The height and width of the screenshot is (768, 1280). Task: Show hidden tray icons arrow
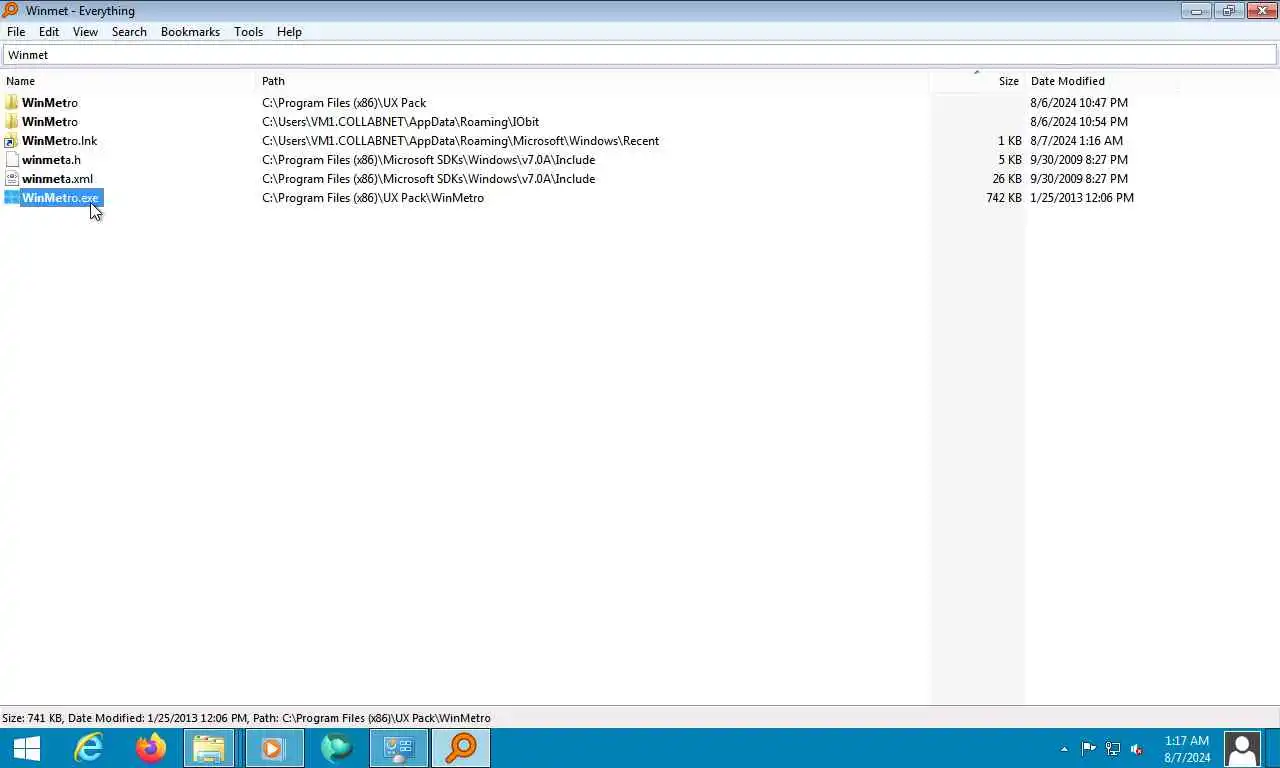[x=1064, y=749]
